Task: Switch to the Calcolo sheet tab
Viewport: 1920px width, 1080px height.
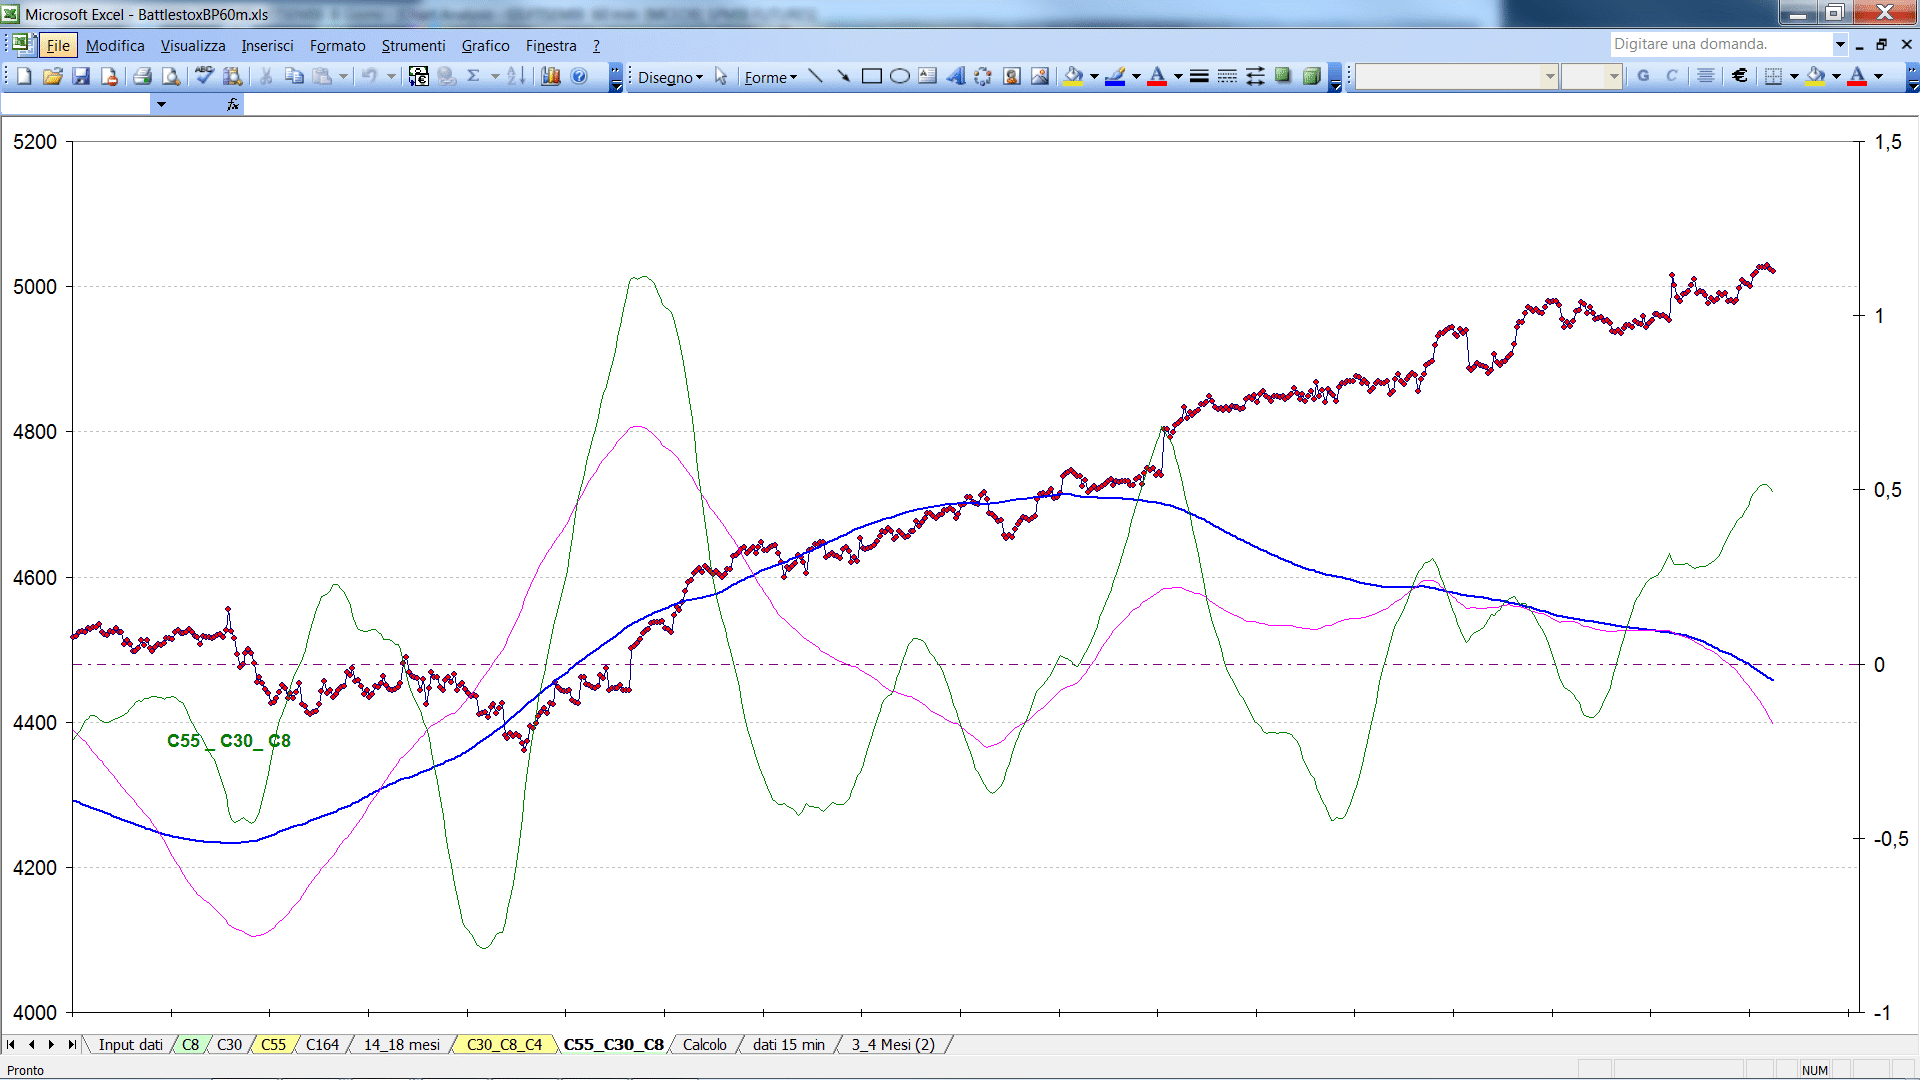Action: click(x=705, y=1045)
